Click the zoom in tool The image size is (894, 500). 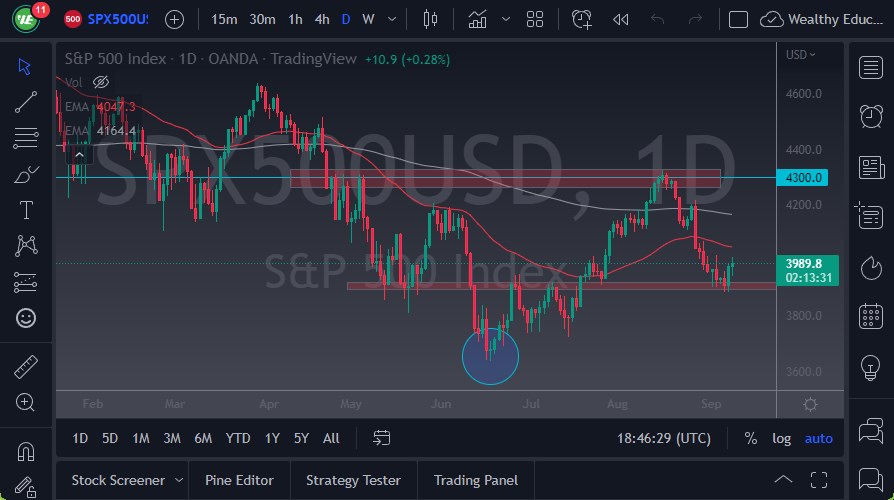[26, 402]
